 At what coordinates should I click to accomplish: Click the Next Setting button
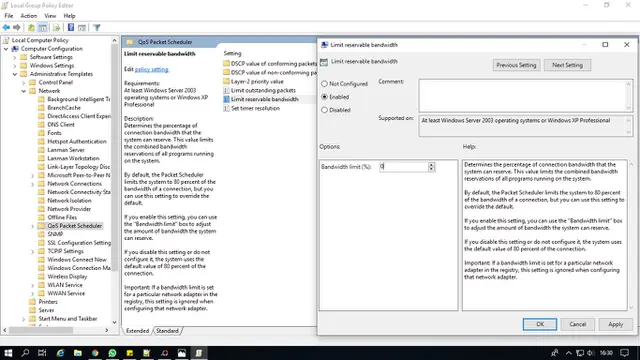[567, 65]
